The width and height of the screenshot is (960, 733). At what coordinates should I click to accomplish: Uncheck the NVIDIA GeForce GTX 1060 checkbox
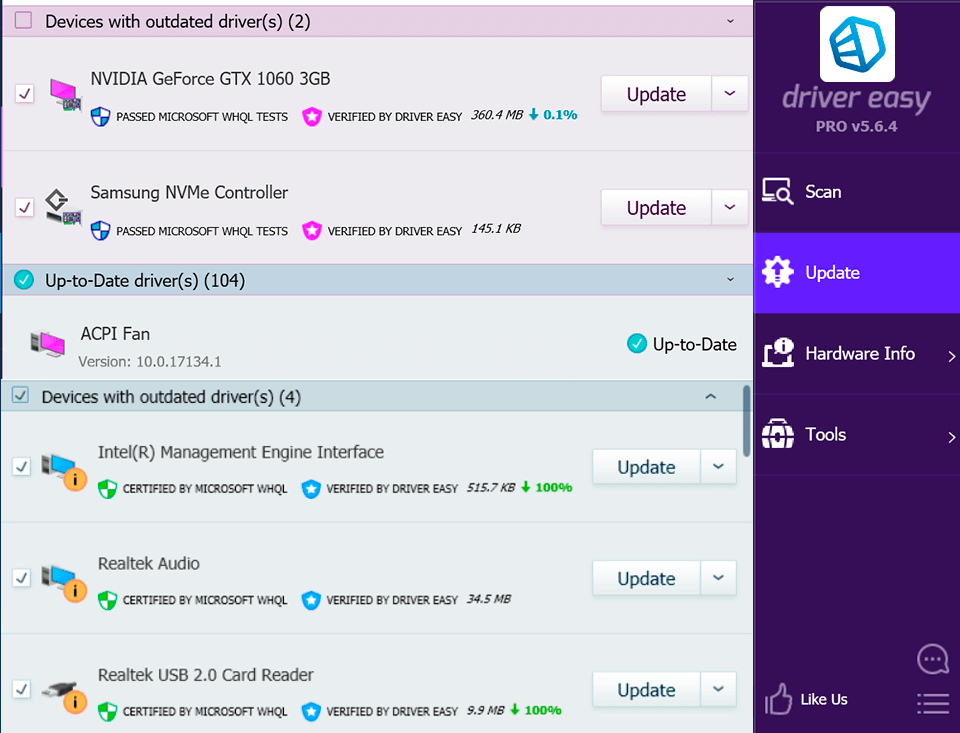pos(24,94)
